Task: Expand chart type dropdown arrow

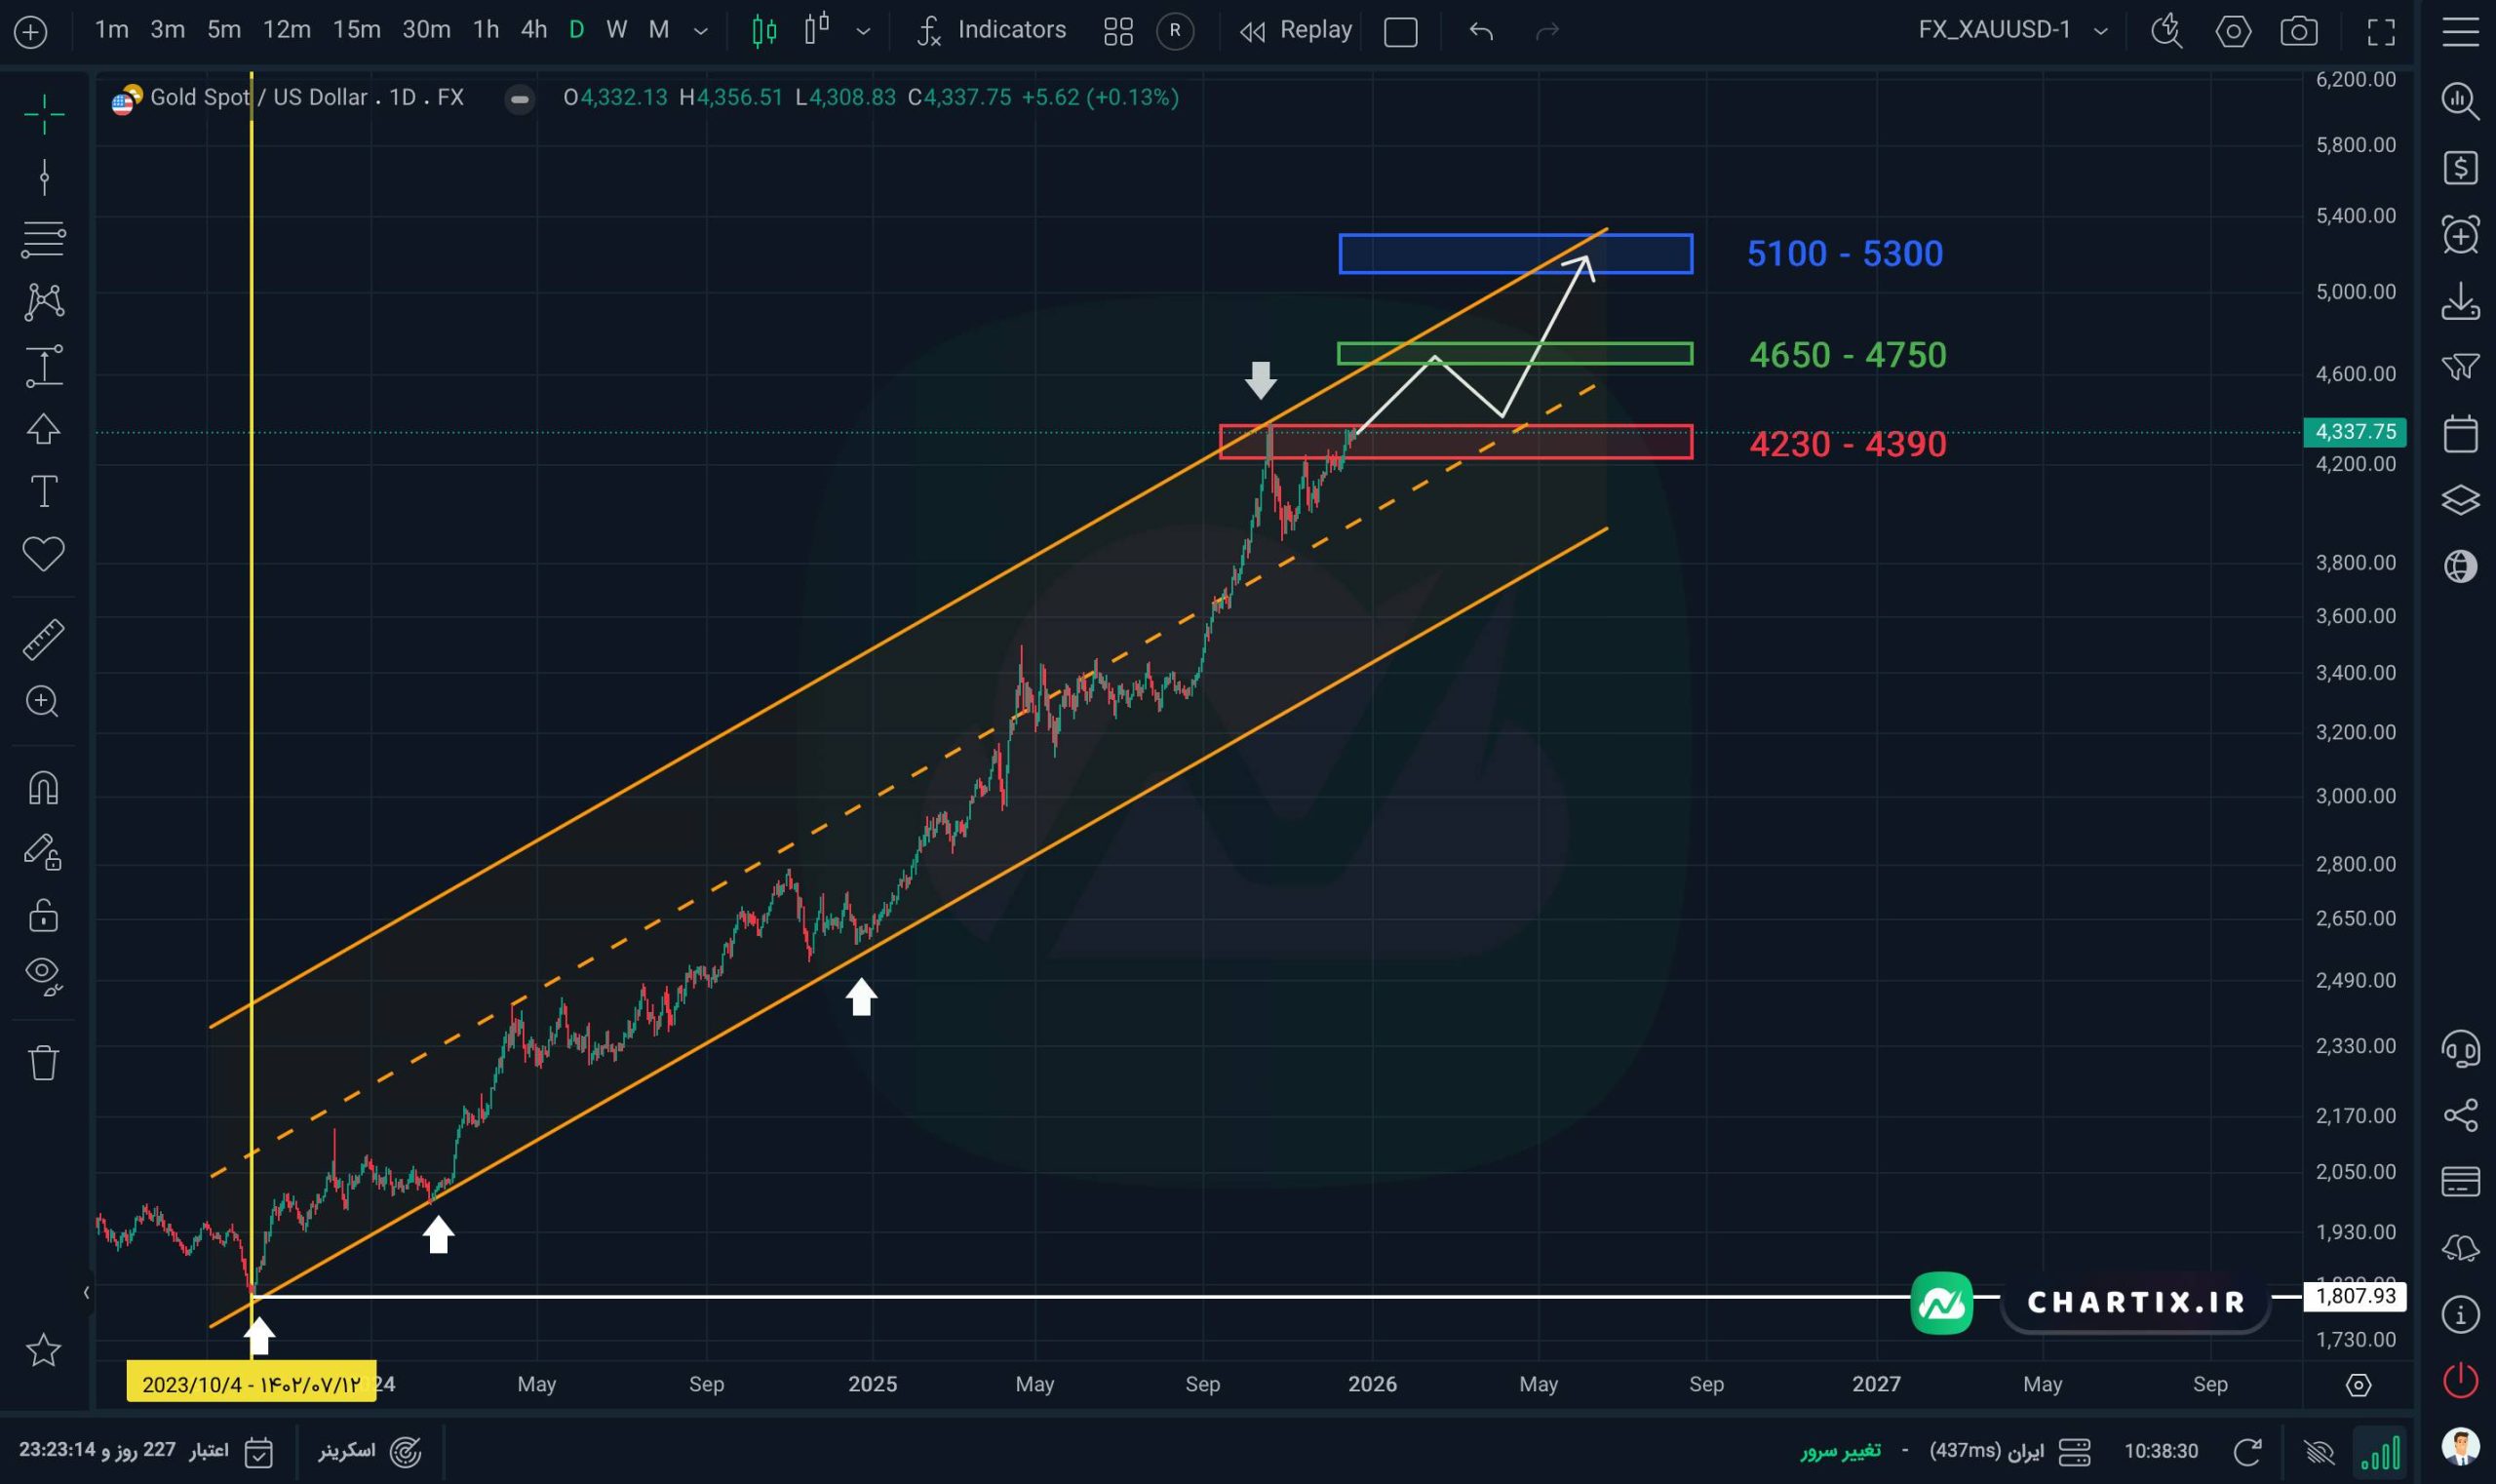Action: [863, 31]
